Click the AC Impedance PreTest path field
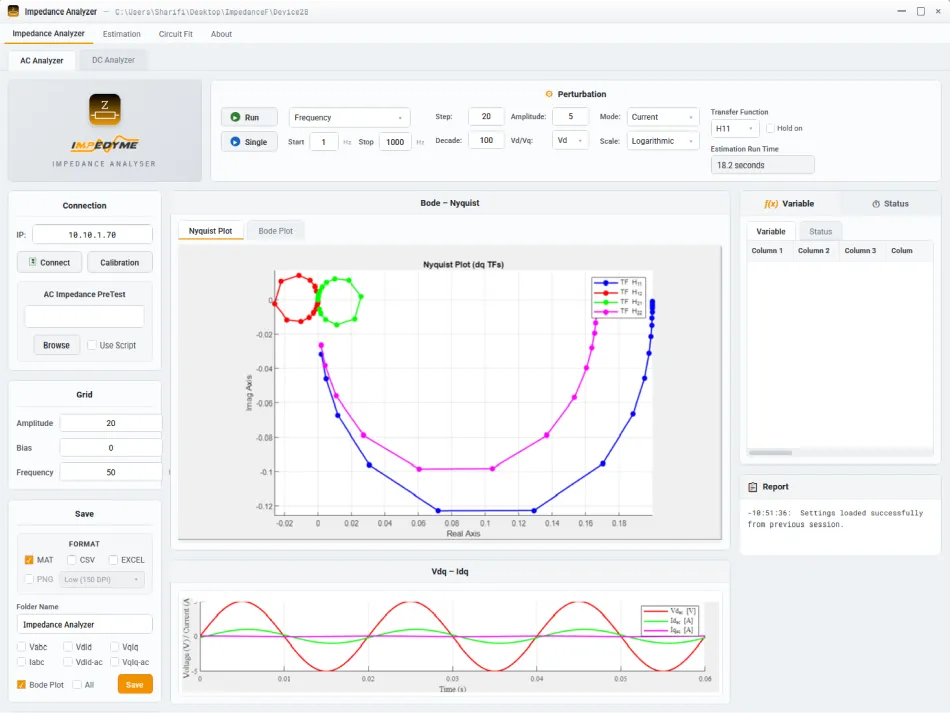 [x=84, y=316]
